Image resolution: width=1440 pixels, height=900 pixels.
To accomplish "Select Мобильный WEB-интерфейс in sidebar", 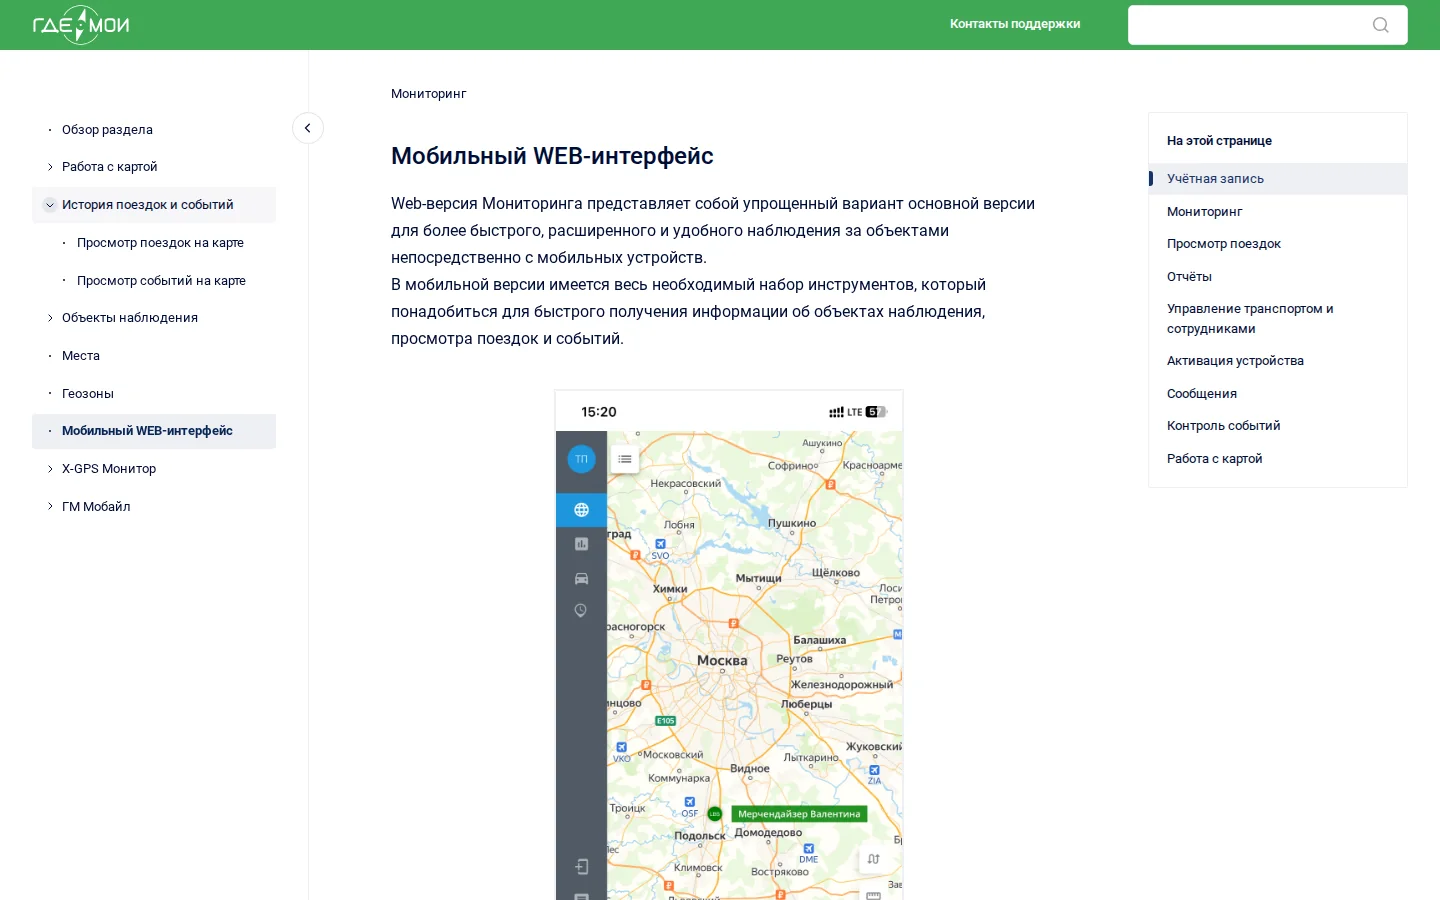I will [x=154, y=431].
